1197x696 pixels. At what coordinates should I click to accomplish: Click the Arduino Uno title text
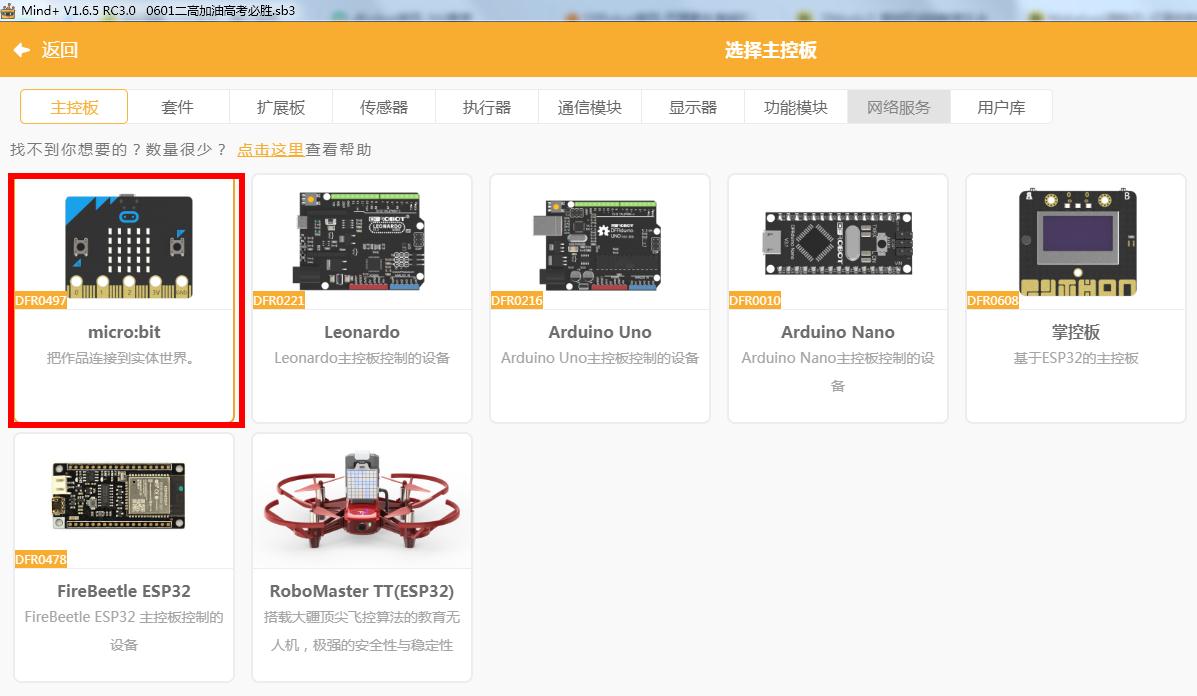(600, 332)
